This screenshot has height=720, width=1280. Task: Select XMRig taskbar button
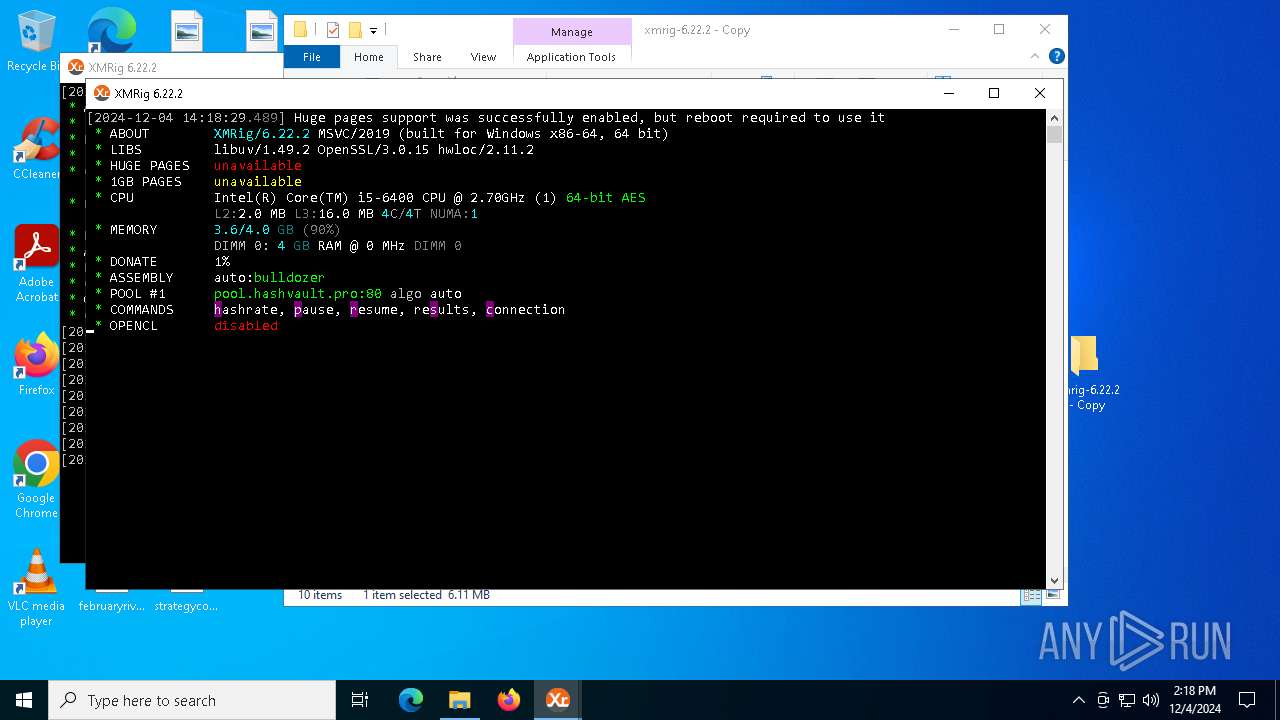tap(557, 700)
